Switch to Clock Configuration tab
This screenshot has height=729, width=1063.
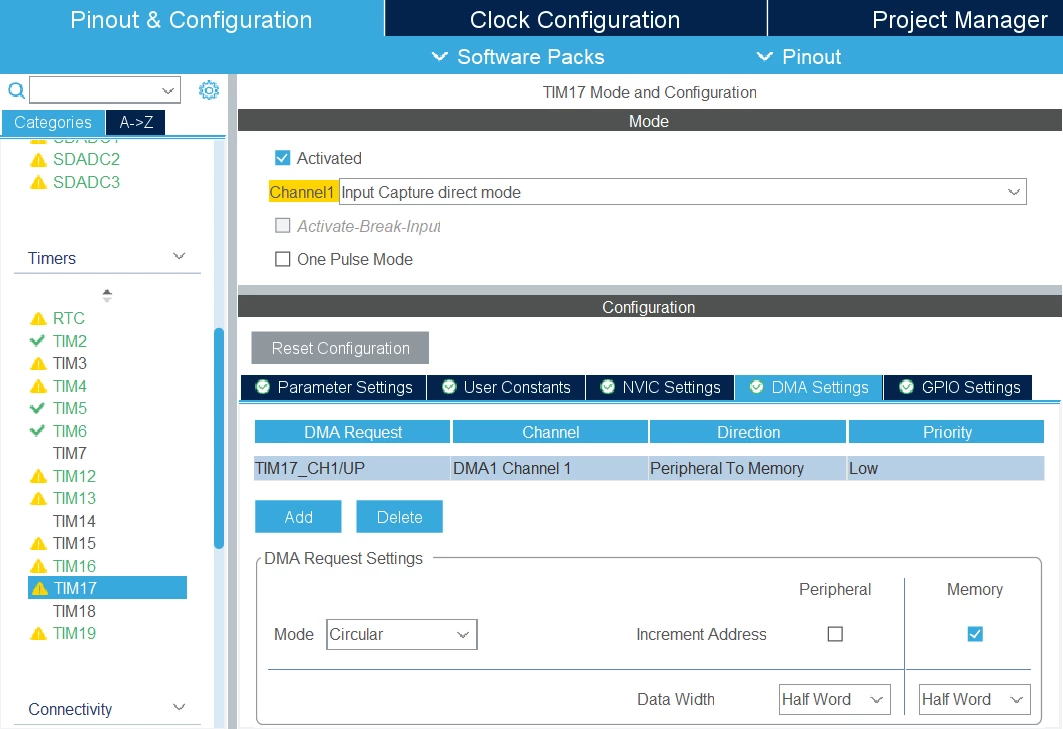tap(576, 19)
